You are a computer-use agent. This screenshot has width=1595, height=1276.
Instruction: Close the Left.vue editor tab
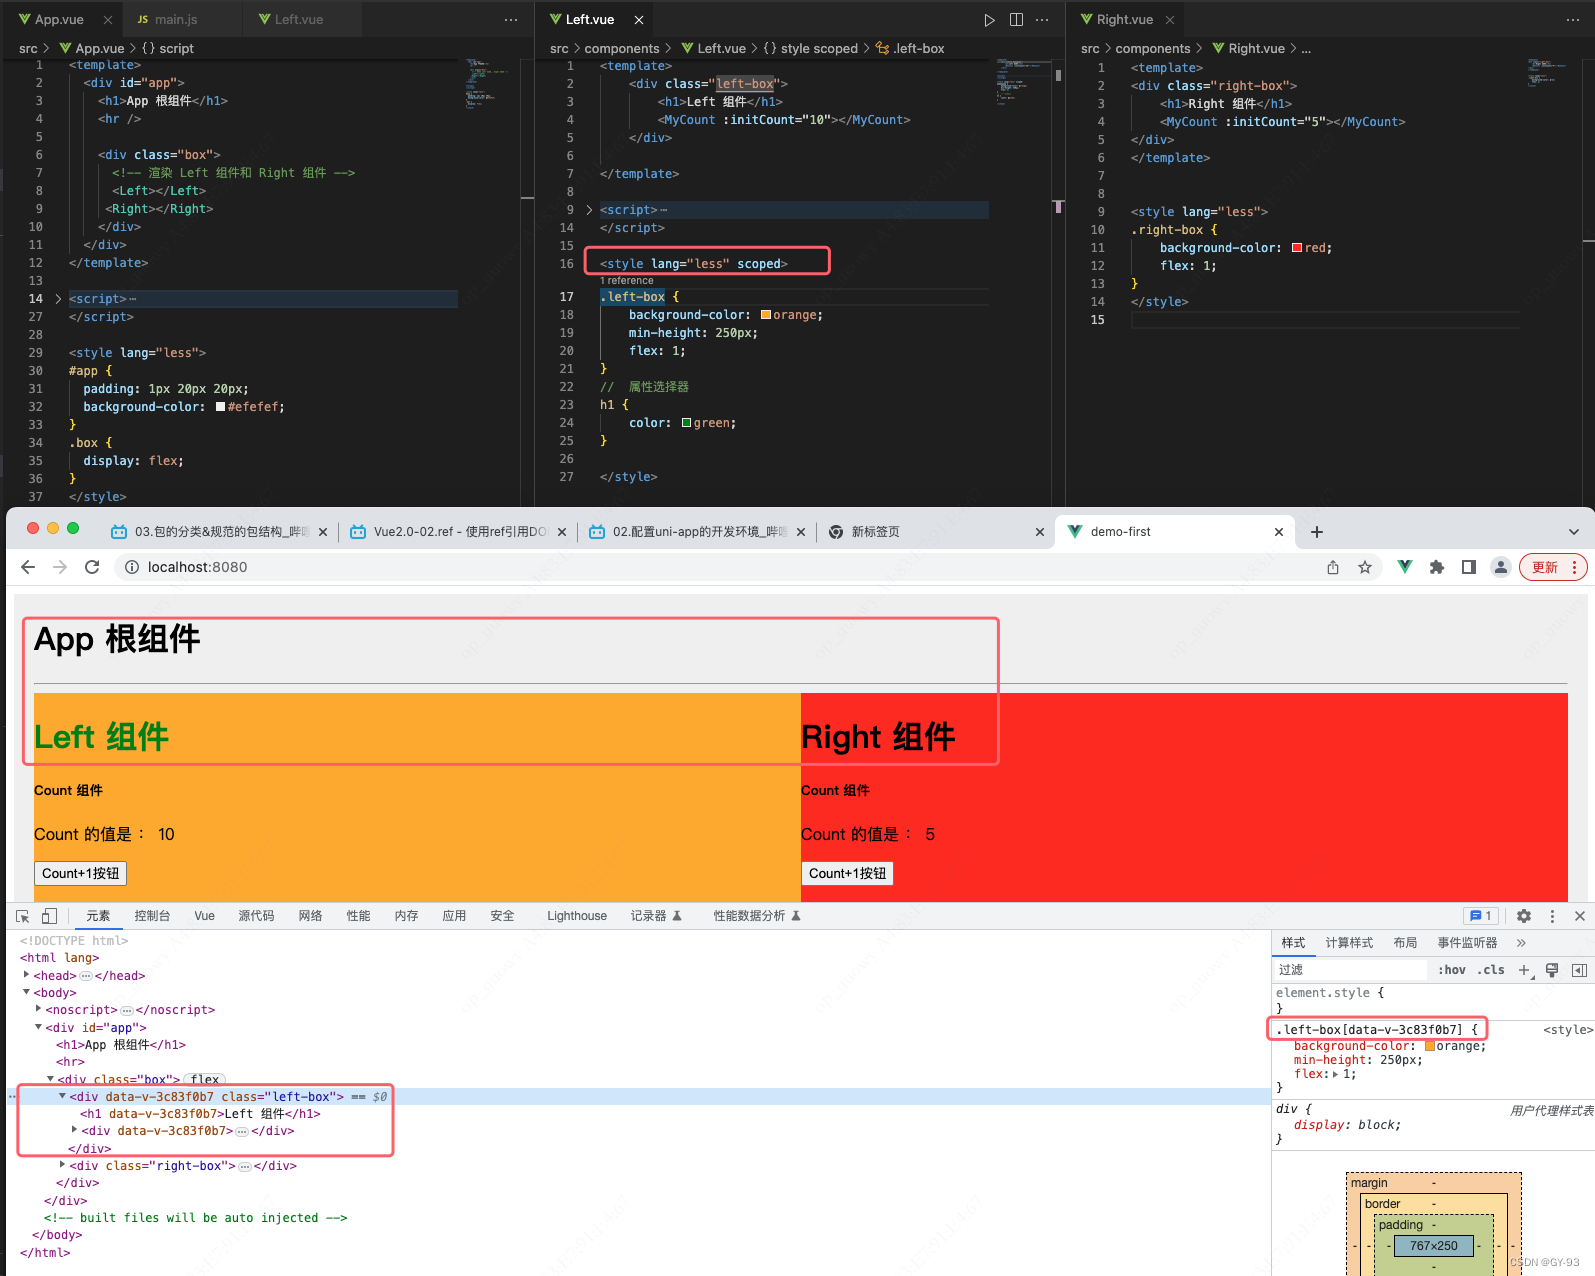click(x=639, y=20)
